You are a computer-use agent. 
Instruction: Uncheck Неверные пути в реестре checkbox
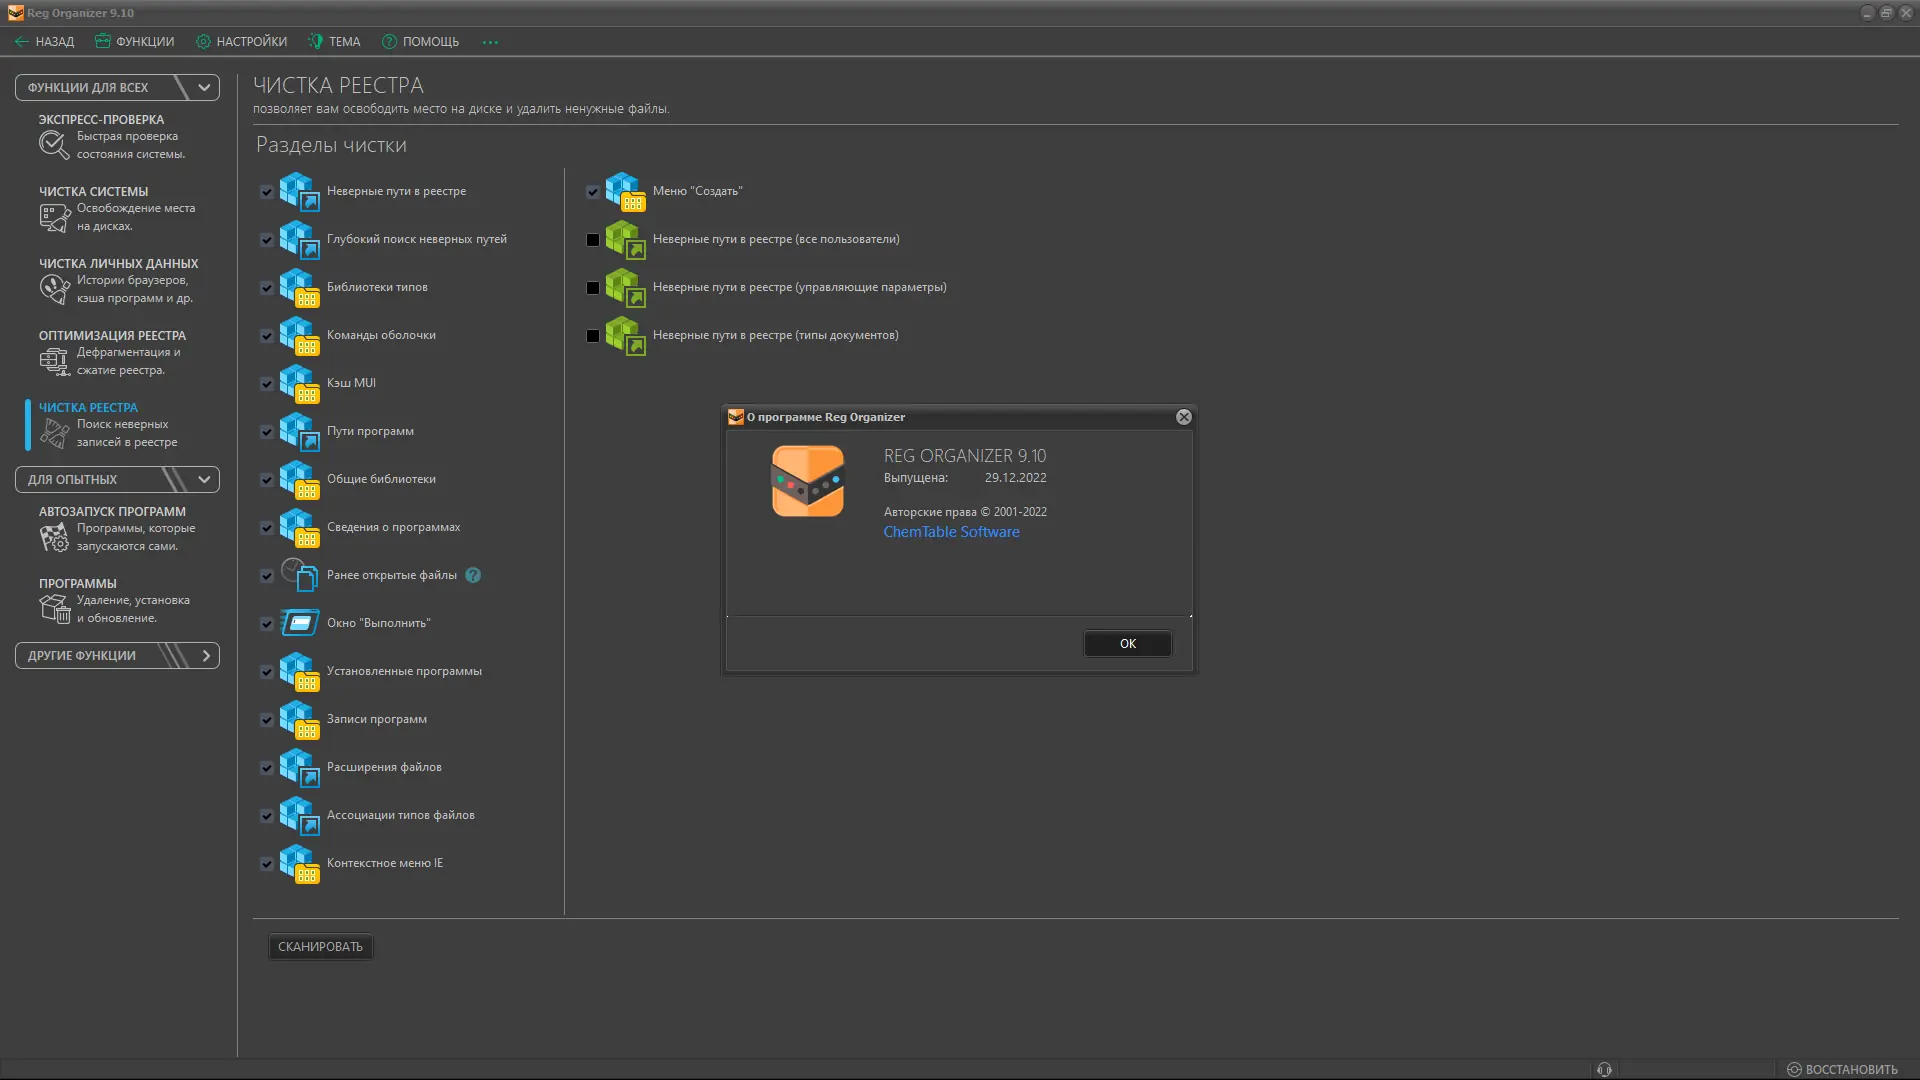[267, 192]
